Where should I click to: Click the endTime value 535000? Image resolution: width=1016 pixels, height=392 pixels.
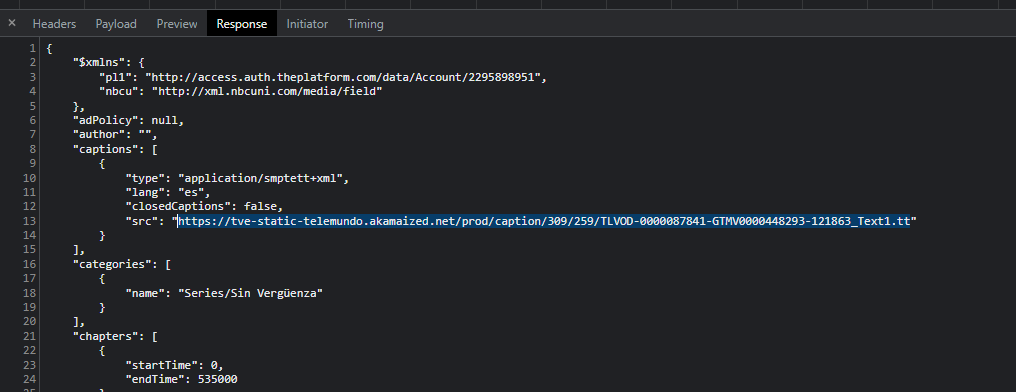click(x=218, y=379)
